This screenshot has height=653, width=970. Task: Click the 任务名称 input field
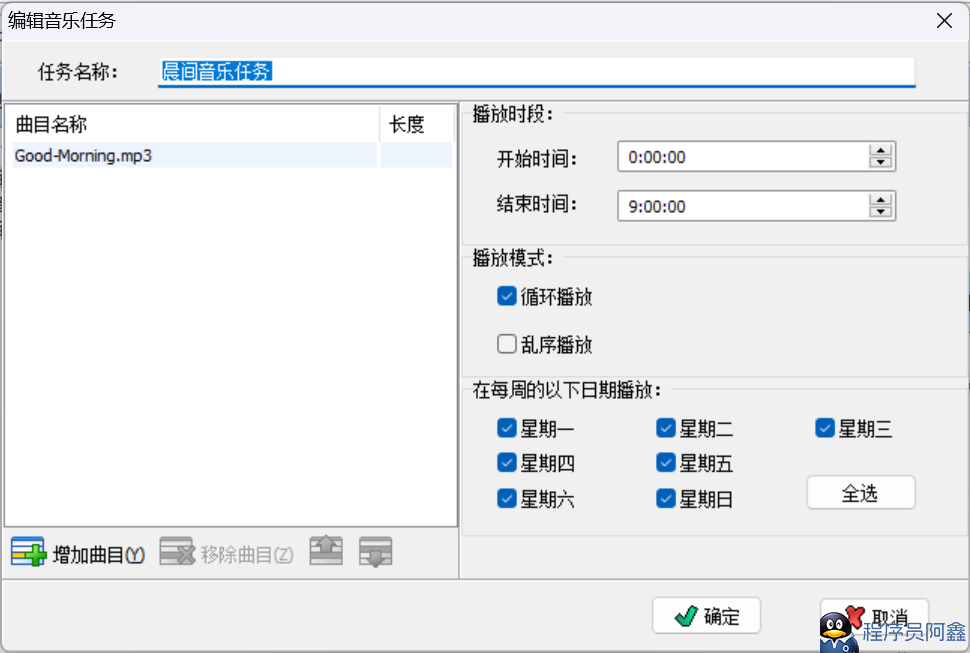(x=536, y=72)
